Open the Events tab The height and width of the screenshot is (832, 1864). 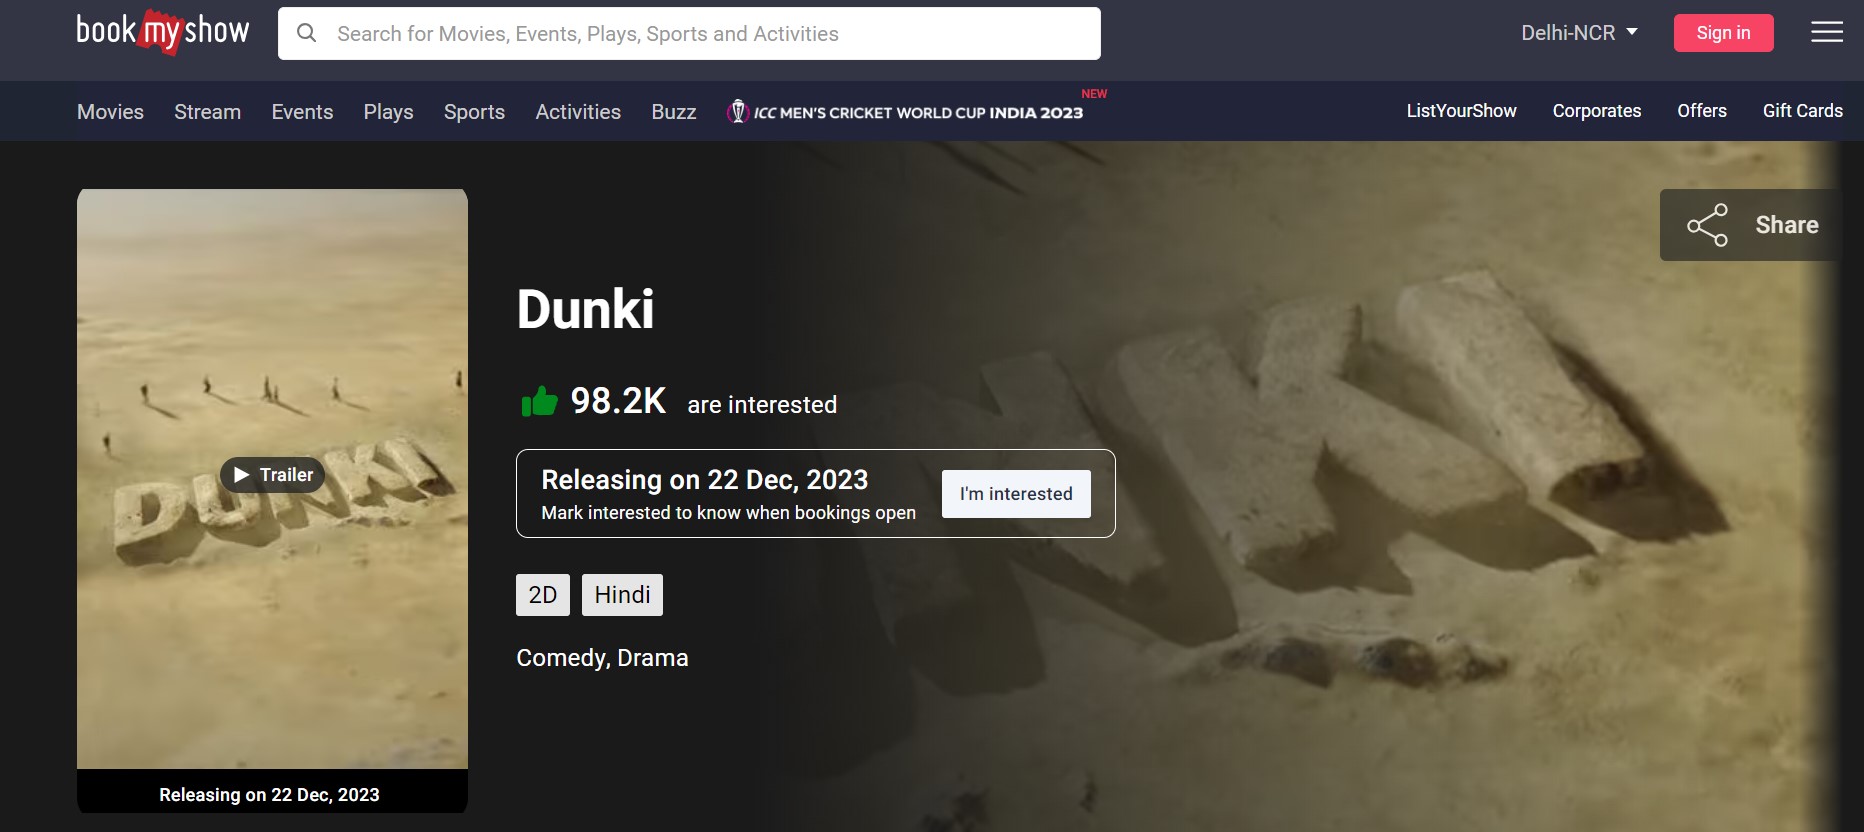[x=302, y=112]
